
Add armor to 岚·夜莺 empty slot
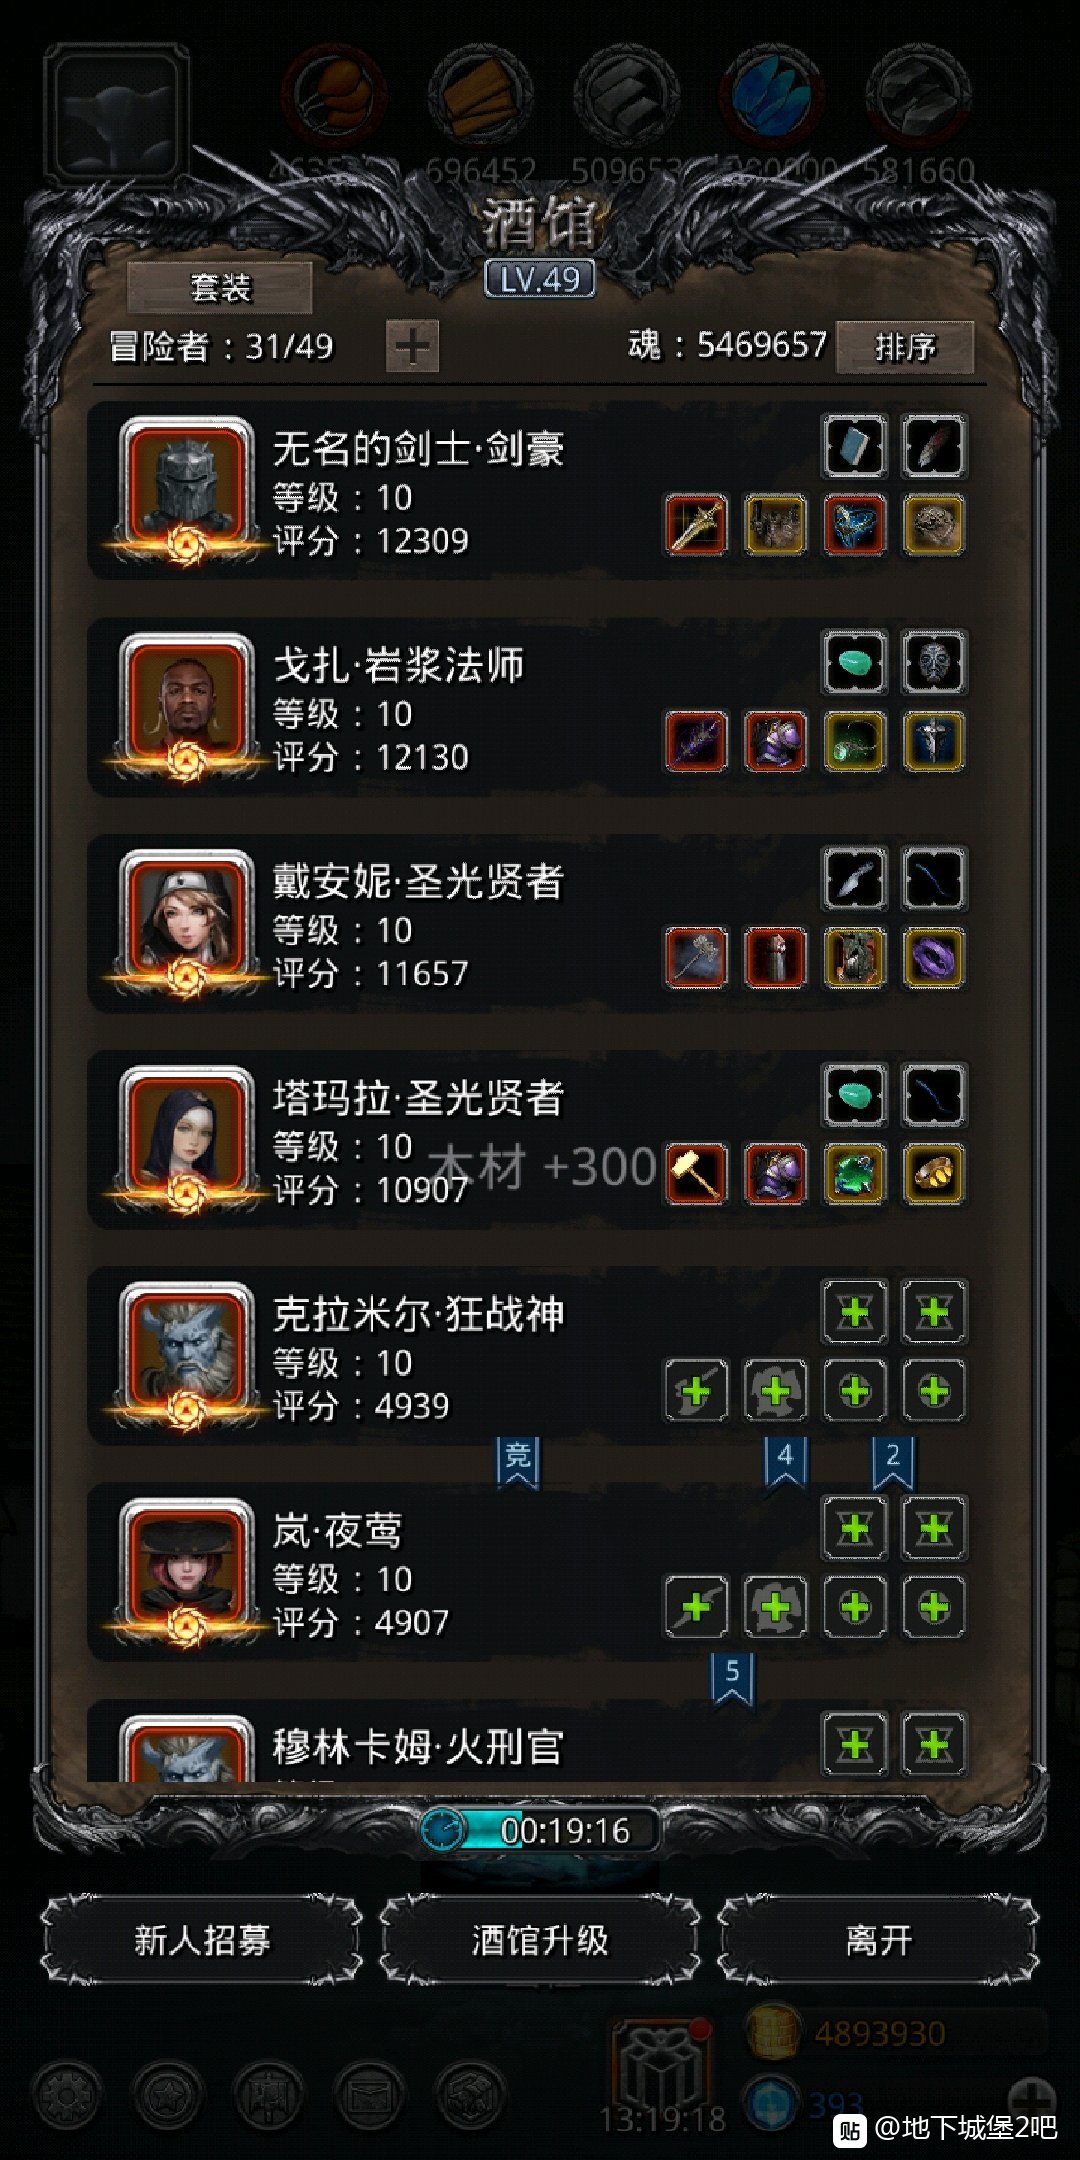coord(775,1607)
